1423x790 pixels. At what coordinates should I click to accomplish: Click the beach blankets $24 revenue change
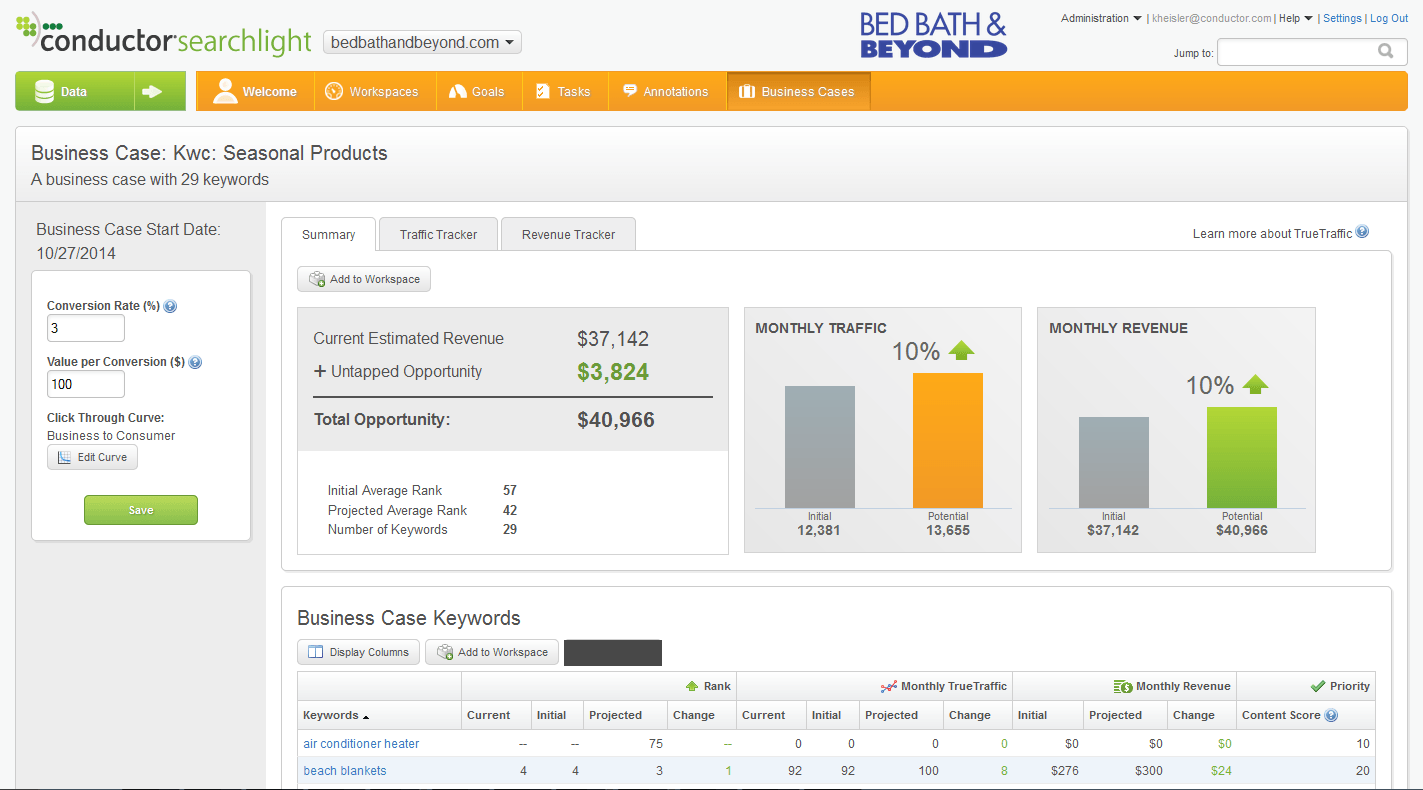1221,771
